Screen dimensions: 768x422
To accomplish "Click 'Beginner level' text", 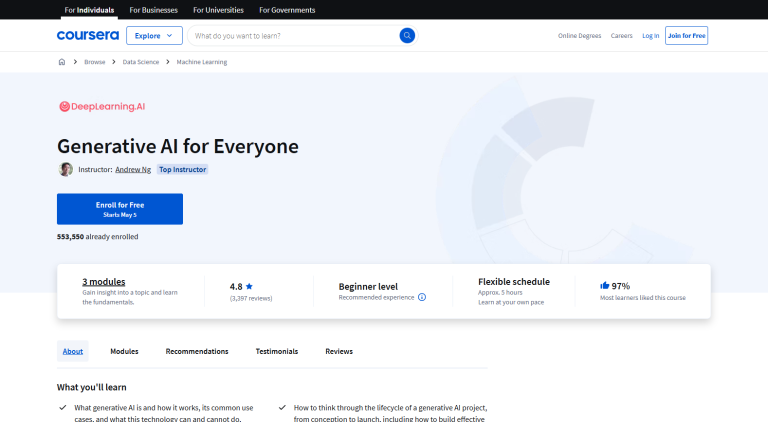I will (x=368, y=286).
